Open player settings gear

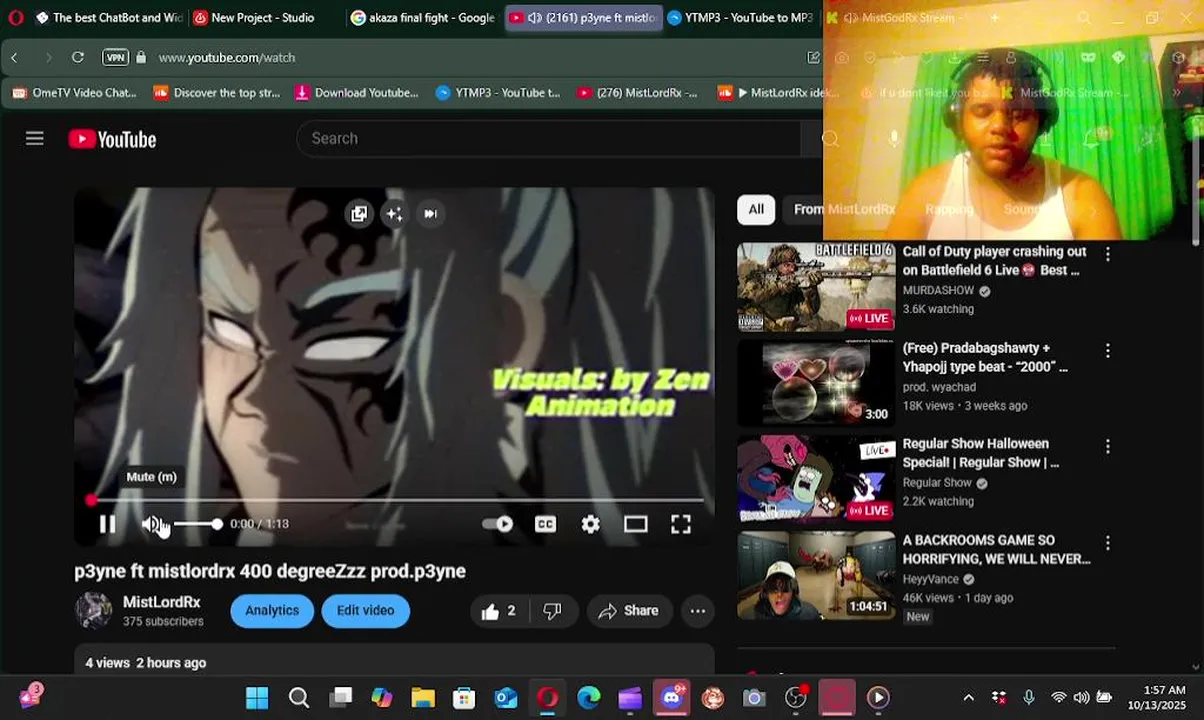point(590,524)
